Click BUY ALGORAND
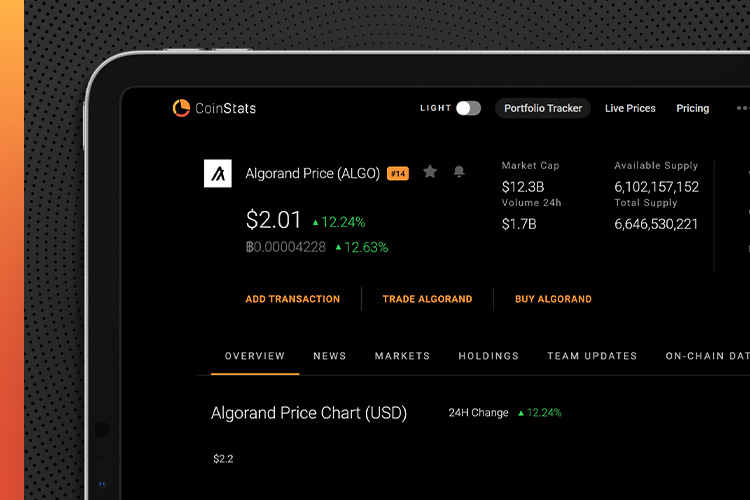The width and height of the screenshot is (750, 500). point(553,299)
